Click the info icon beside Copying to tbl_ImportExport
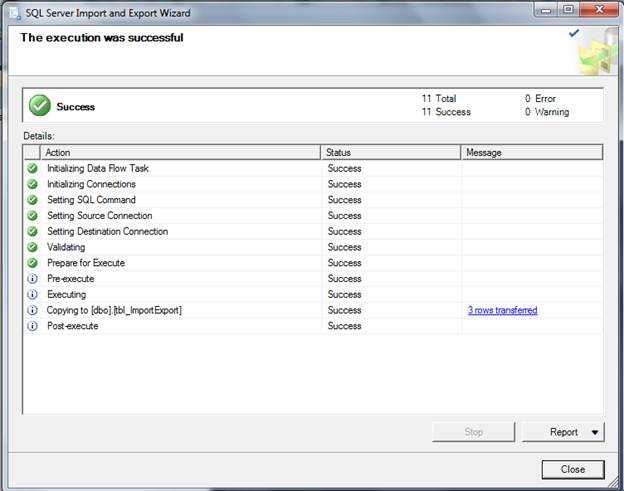This screenshot has height=491, width=624. point(32,310)
